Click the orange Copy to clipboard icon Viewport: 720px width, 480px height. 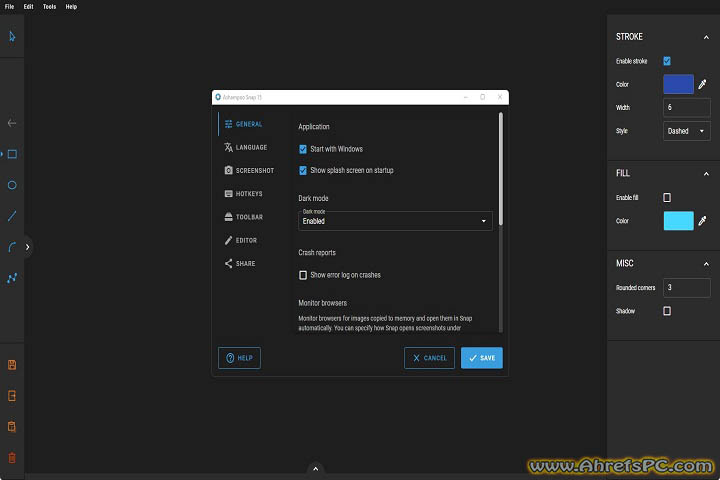tap(12, 426)
